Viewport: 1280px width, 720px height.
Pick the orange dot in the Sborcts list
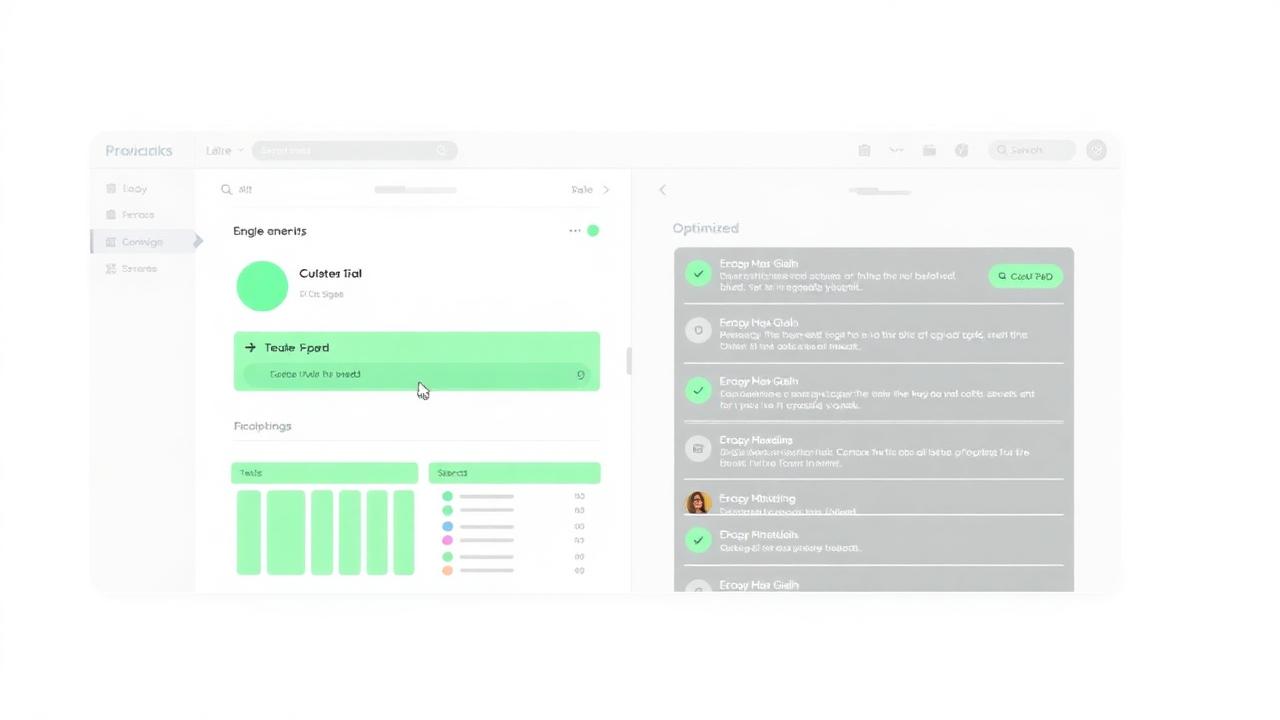(447, 570)
